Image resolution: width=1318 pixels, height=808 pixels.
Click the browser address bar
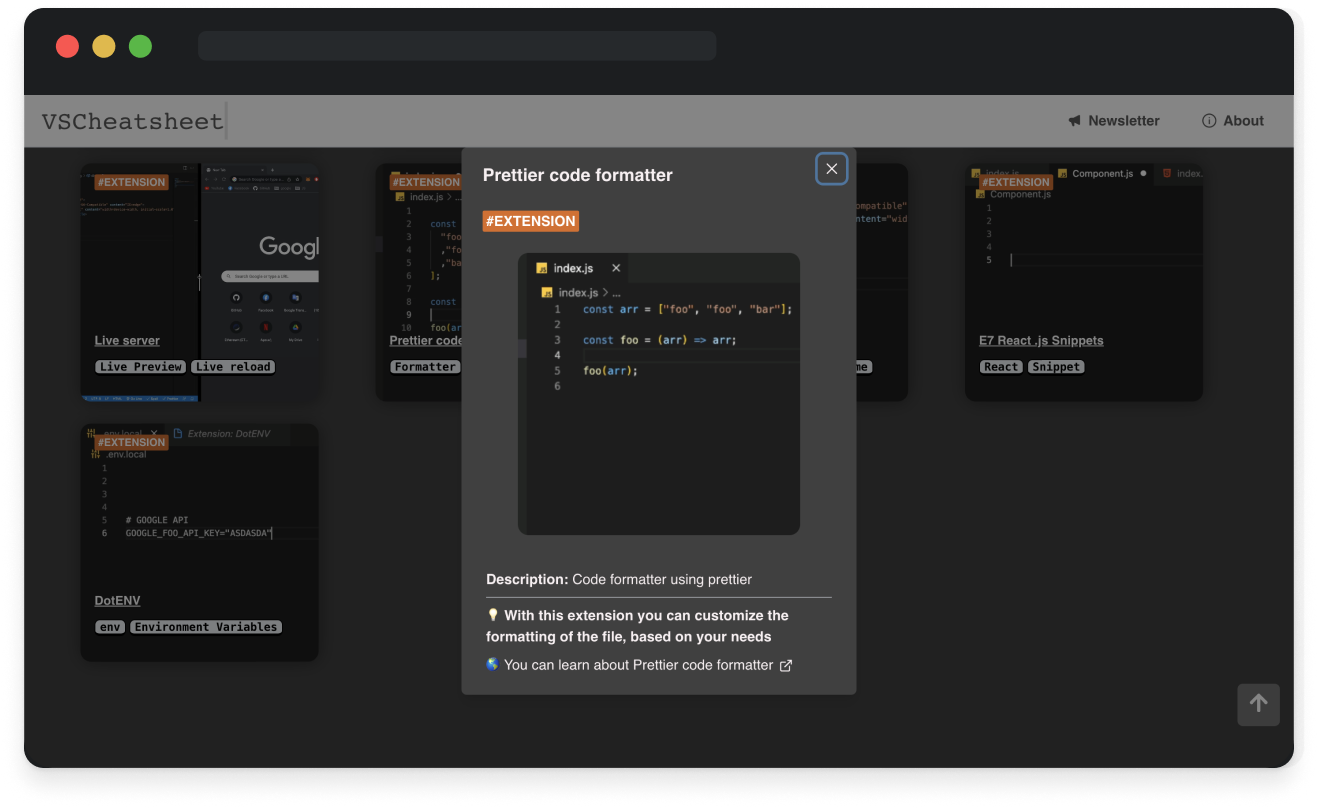(457, 46)
